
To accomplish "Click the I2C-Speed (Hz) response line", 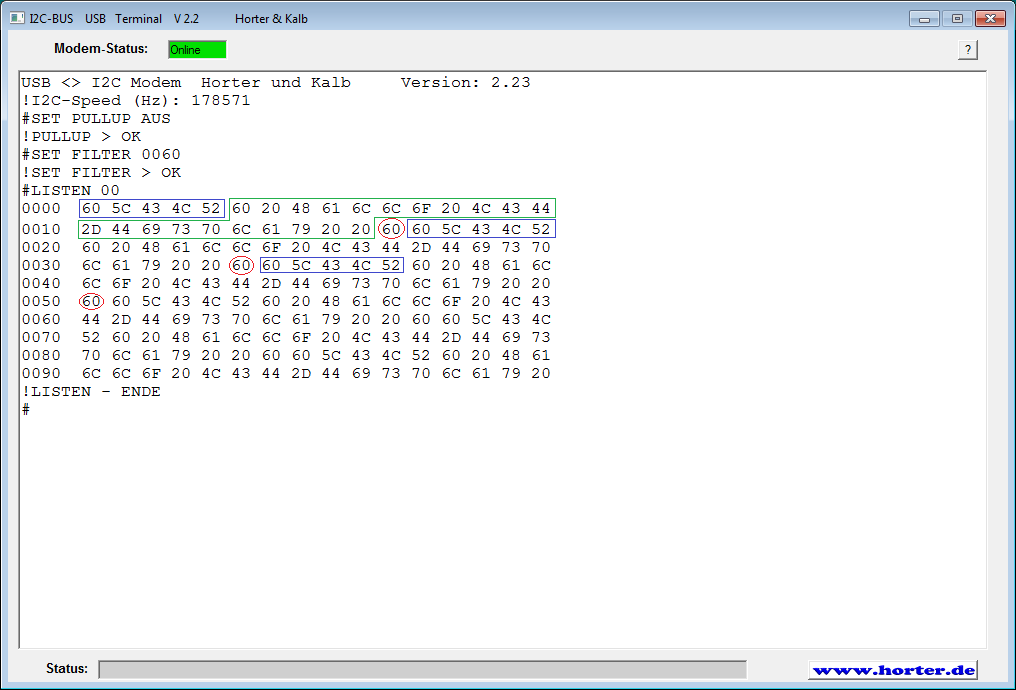I will click(136, 100).
